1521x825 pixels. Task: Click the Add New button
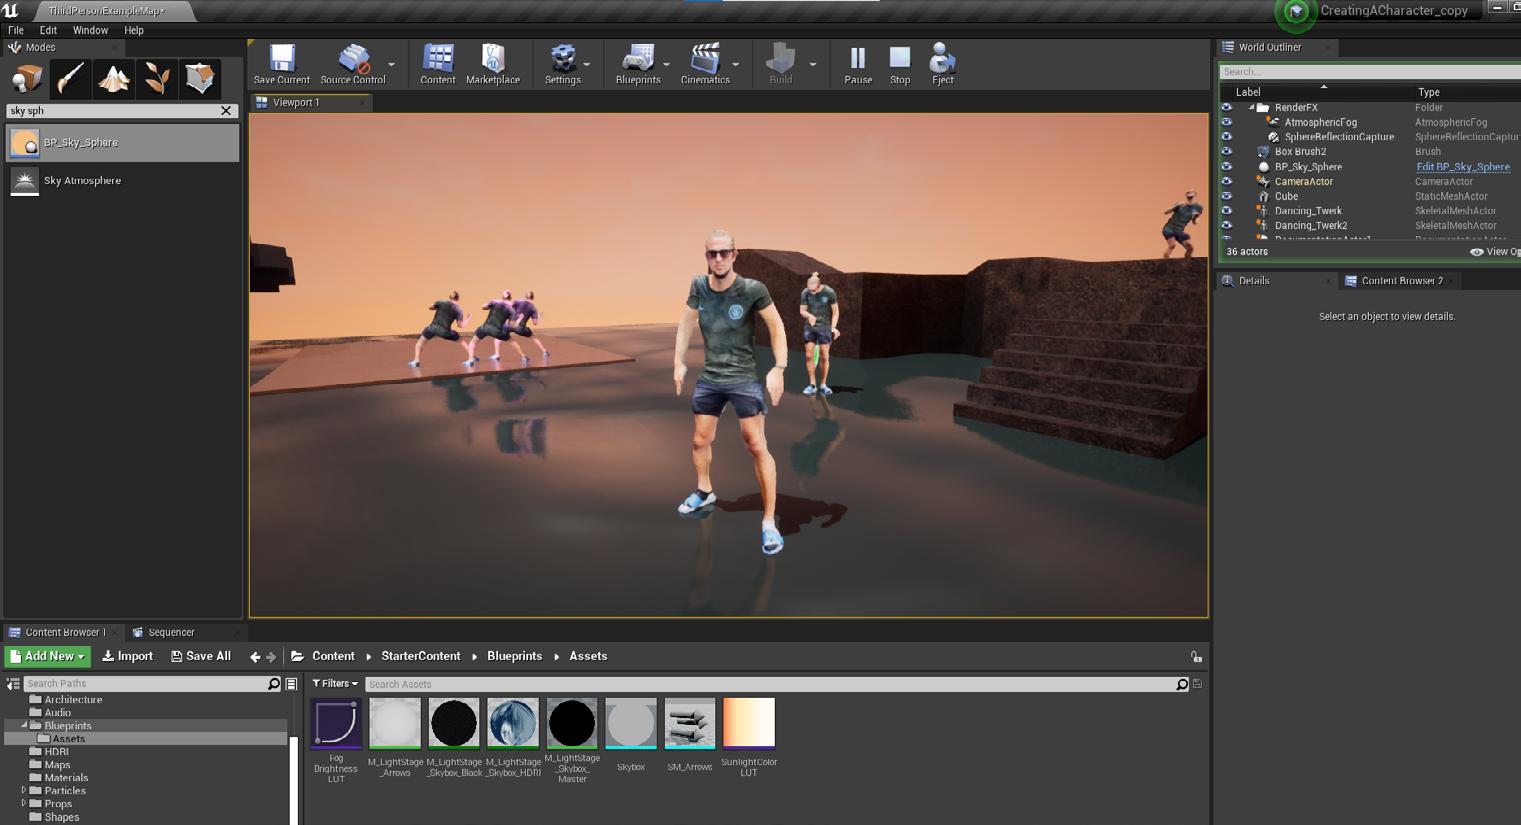47,656
